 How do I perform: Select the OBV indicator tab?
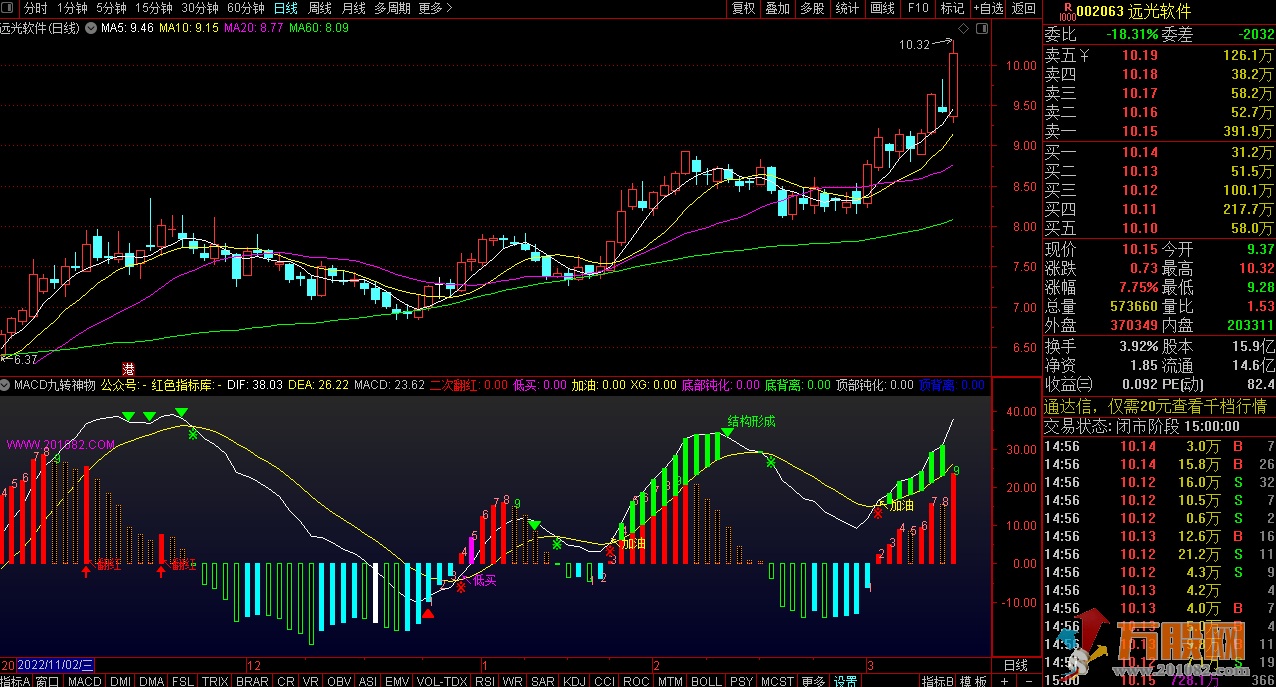pyautogui.click(x=340, y=680)
